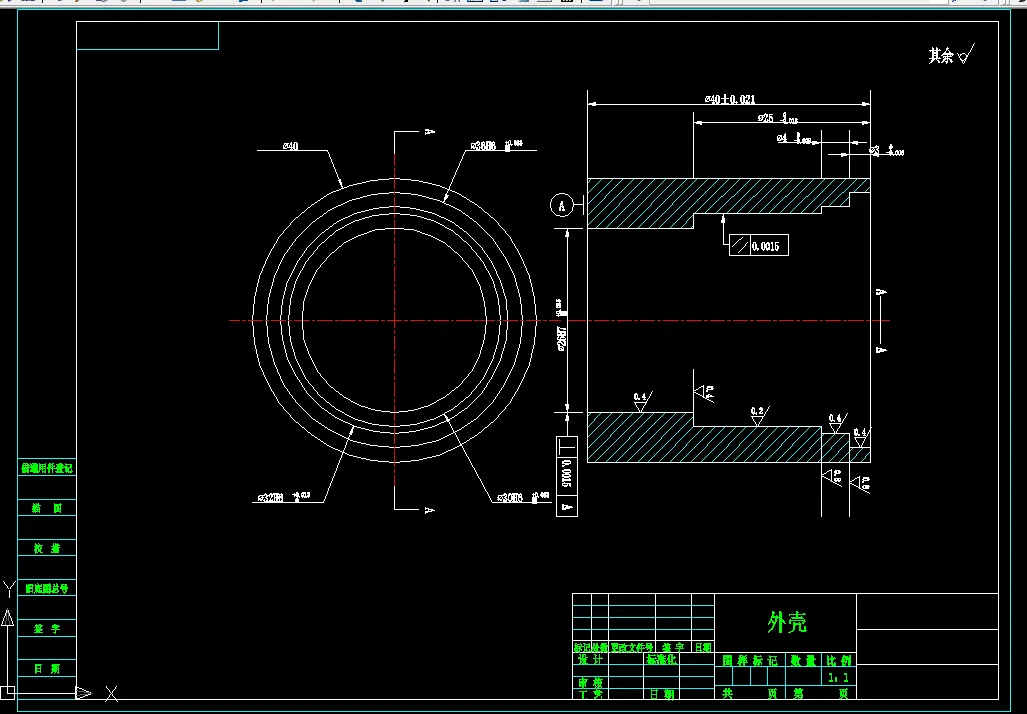The height and width of the screenshot is (714, 1027).
Task: Select the 标准化 label
Action: (x=662, y=660)
